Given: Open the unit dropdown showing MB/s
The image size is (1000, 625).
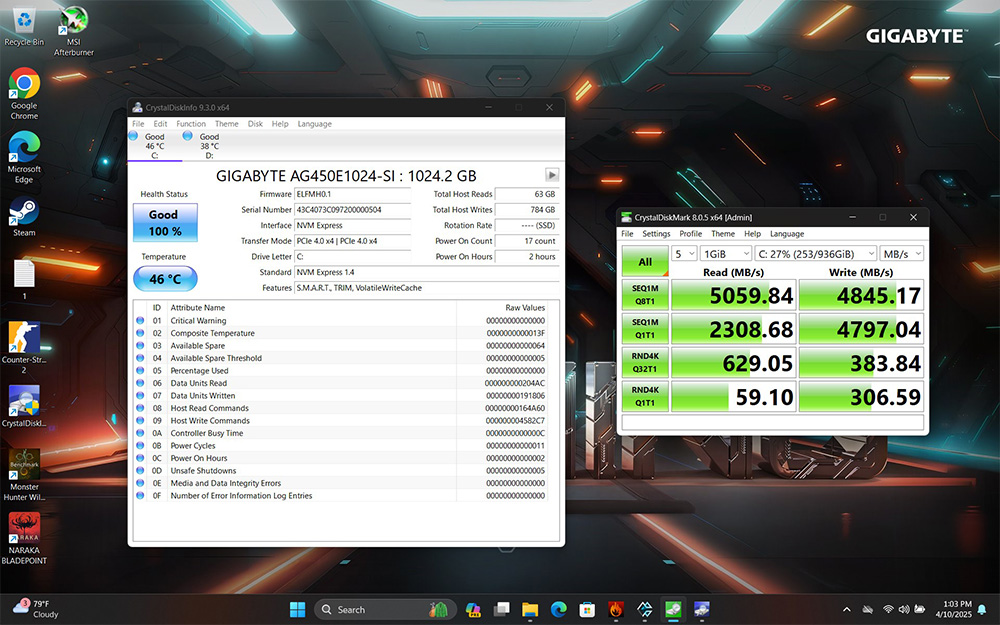Looking at the screenshot, I should coord(902,254).
